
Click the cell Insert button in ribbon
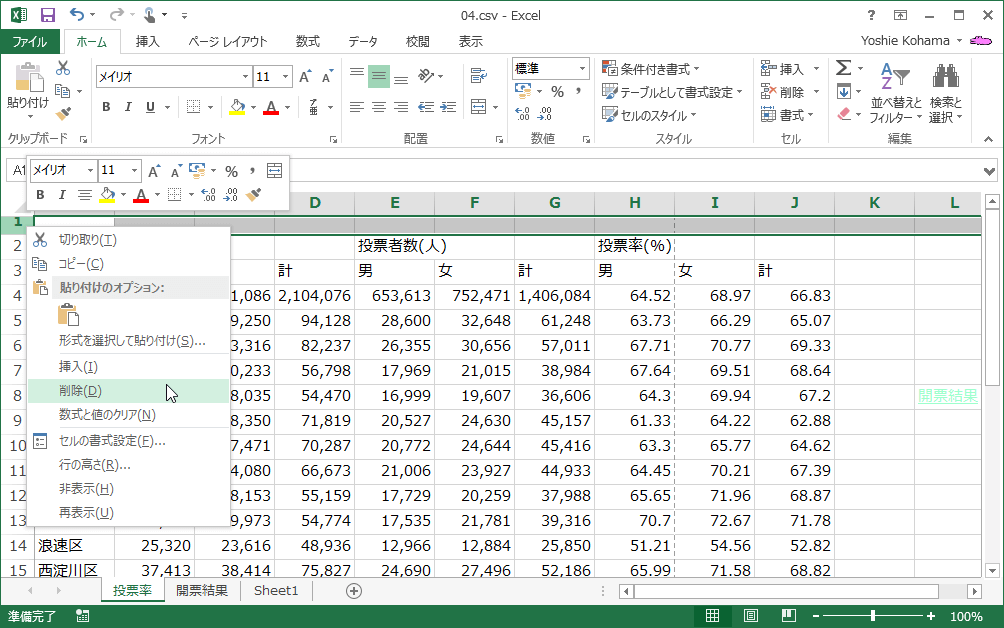[782, 68]
